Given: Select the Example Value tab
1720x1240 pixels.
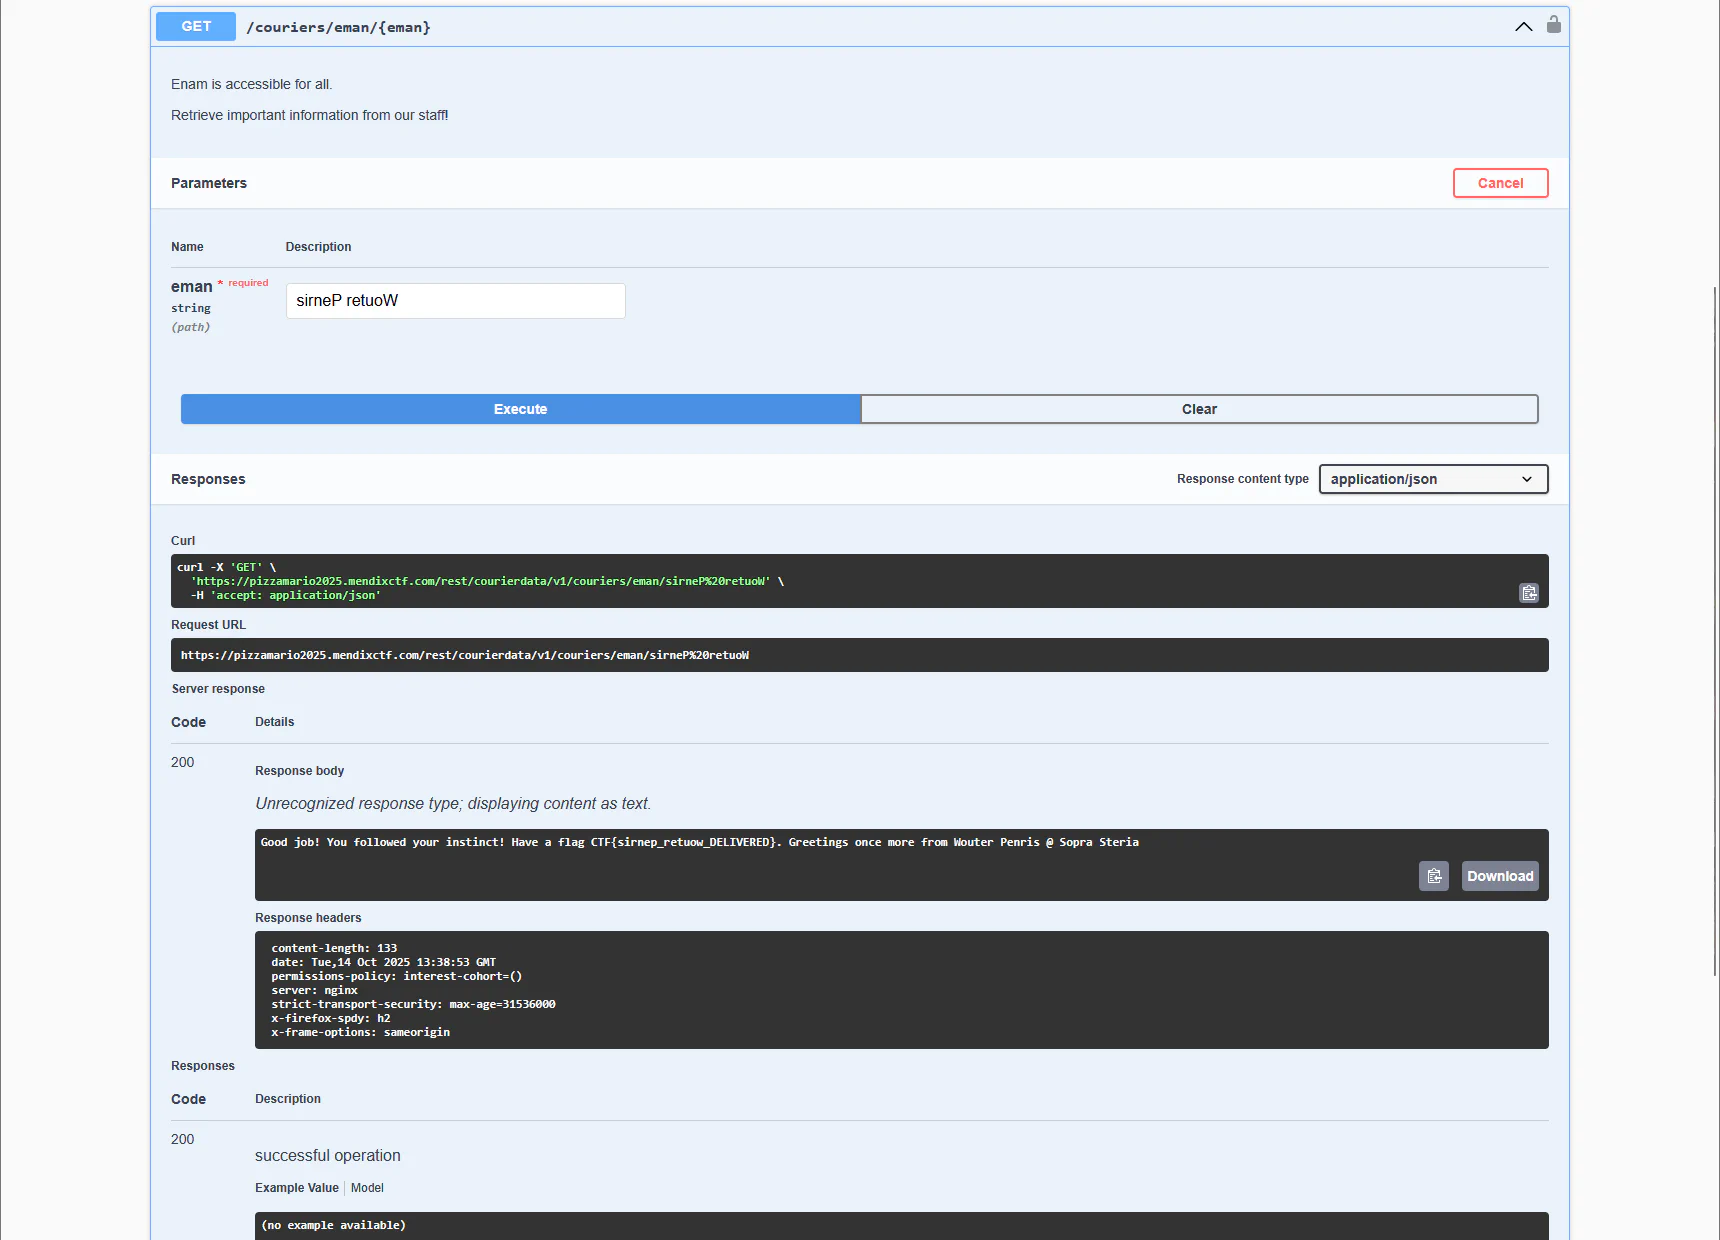Looking at the screenshot, I should tap(296, 1188).
